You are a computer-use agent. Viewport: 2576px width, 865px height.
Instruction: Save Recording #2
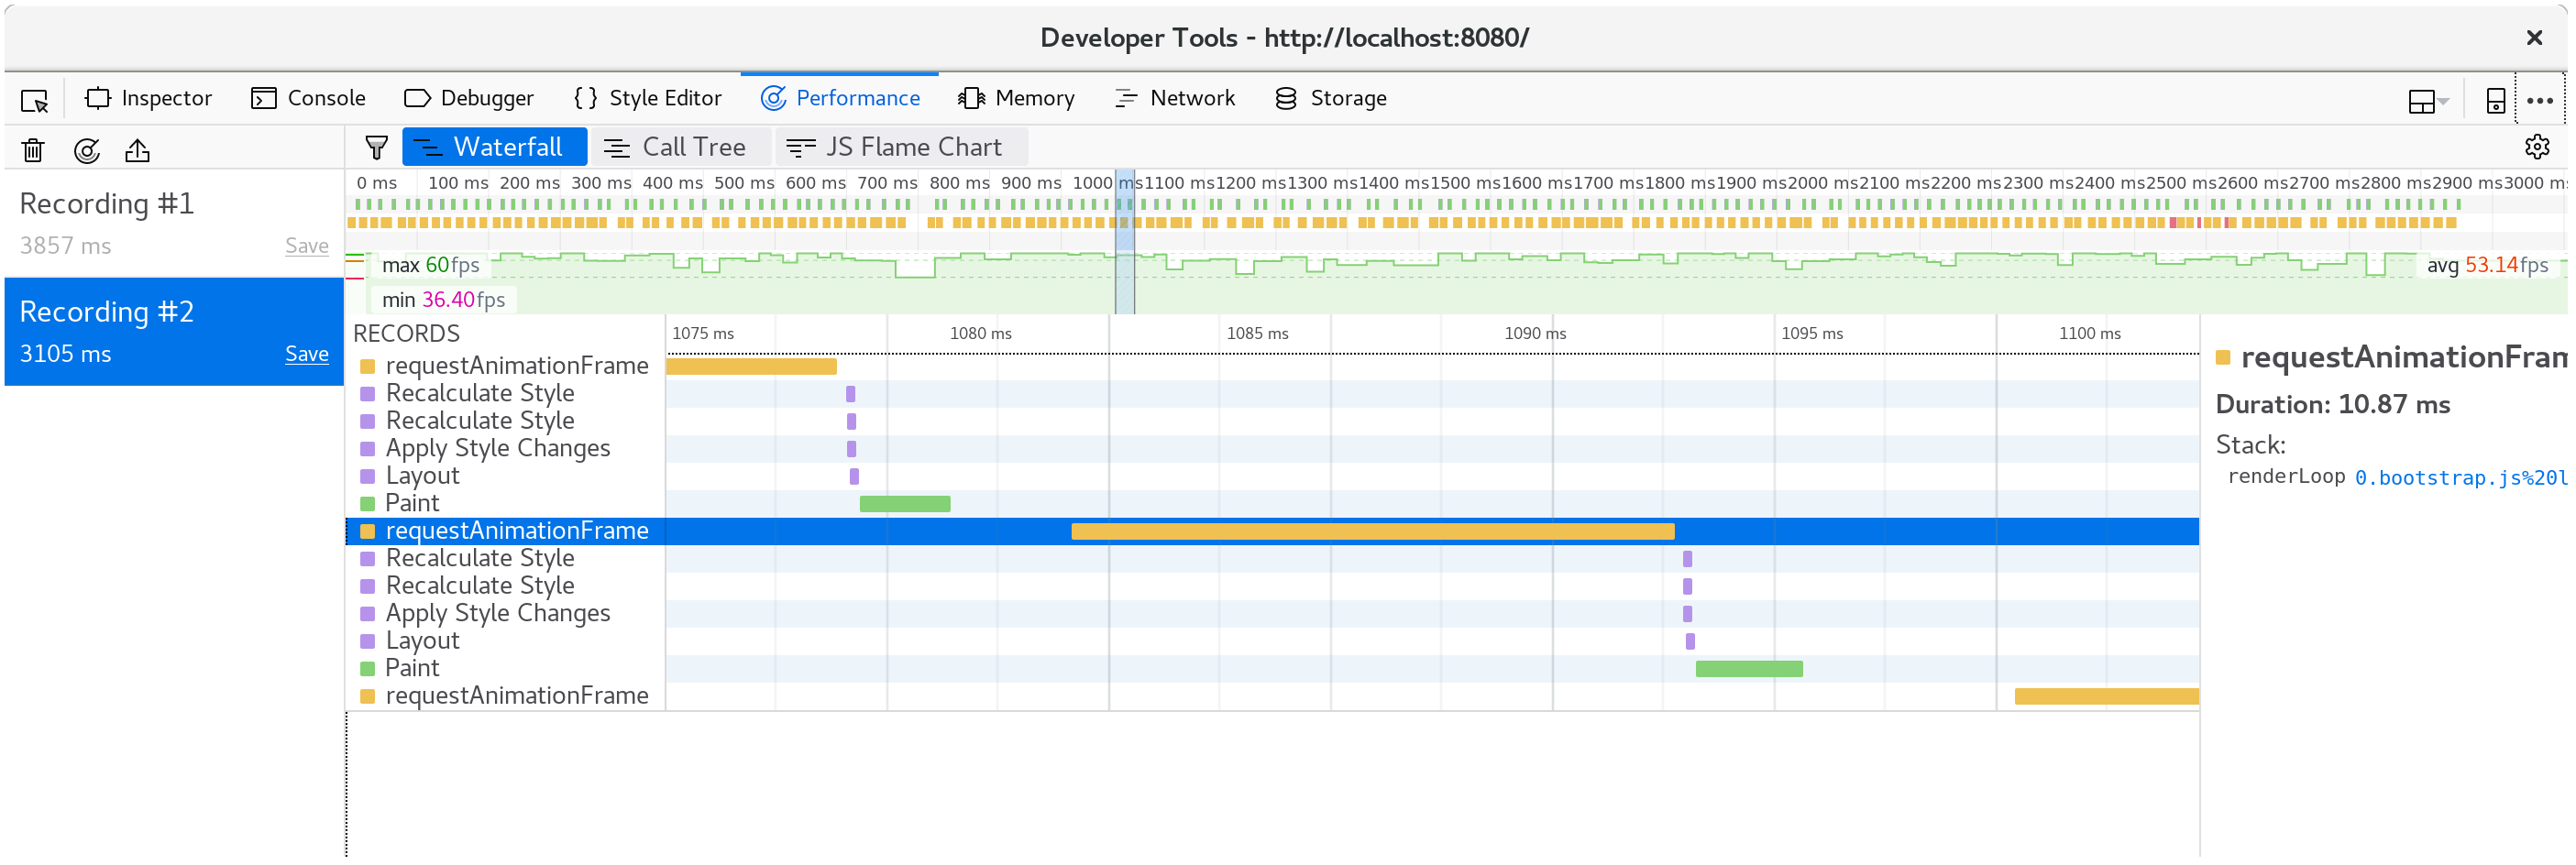pyautogui.click(x=307, y=354)
